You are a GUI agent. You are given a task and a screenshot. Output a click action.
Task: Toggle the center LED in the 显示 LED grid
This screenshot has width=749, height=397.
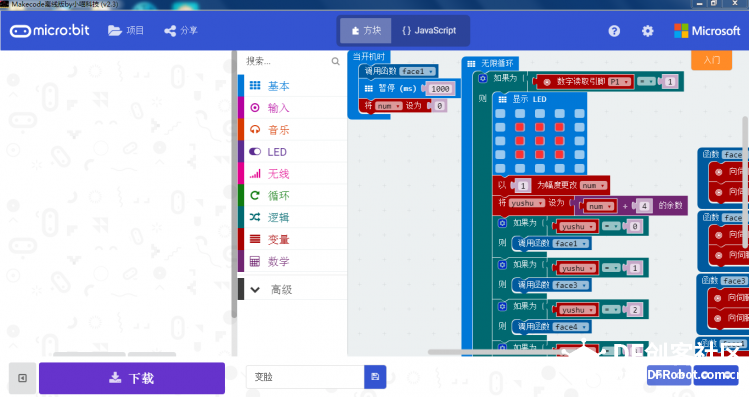[x=540, y=141]
